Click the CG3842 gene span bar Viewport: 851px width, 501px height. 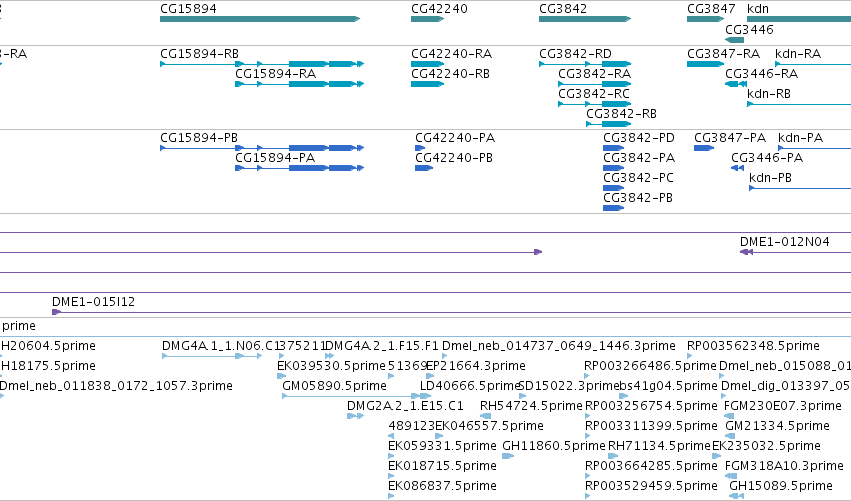(585, 19)
